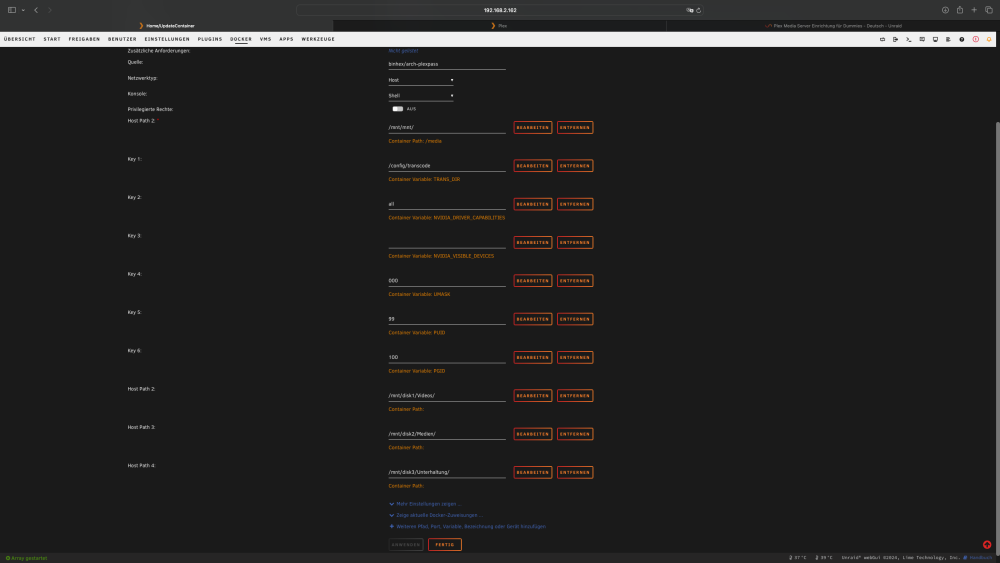Click BEARBEITEN for /mnt/disk3/Unterhaltung/
The image size is (1000, 563).
pos(533,472)
